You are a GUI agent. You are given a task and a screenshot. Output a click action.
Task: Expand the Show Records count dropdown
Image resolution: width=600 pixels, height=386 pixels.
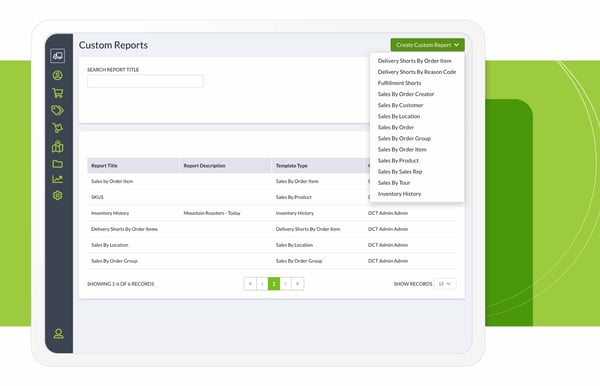click(x=445, y=284)
